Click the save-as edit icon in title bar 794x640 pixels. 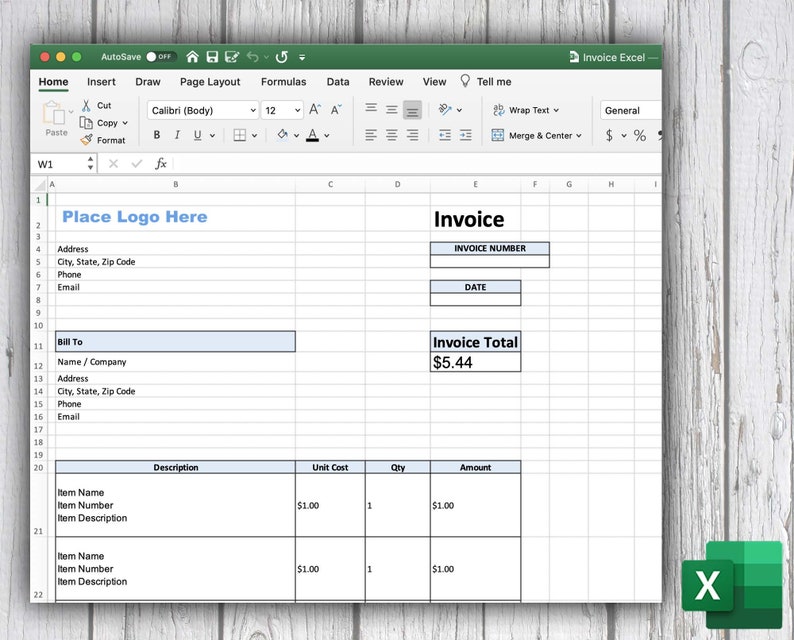[x=232, y=57]
